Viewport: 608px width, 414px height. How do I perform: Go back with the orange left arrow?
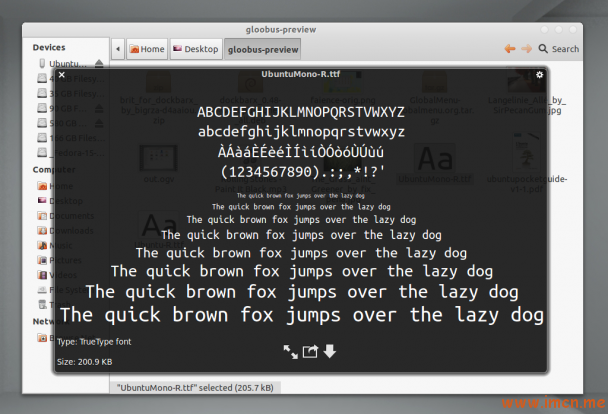pos(510,49)
